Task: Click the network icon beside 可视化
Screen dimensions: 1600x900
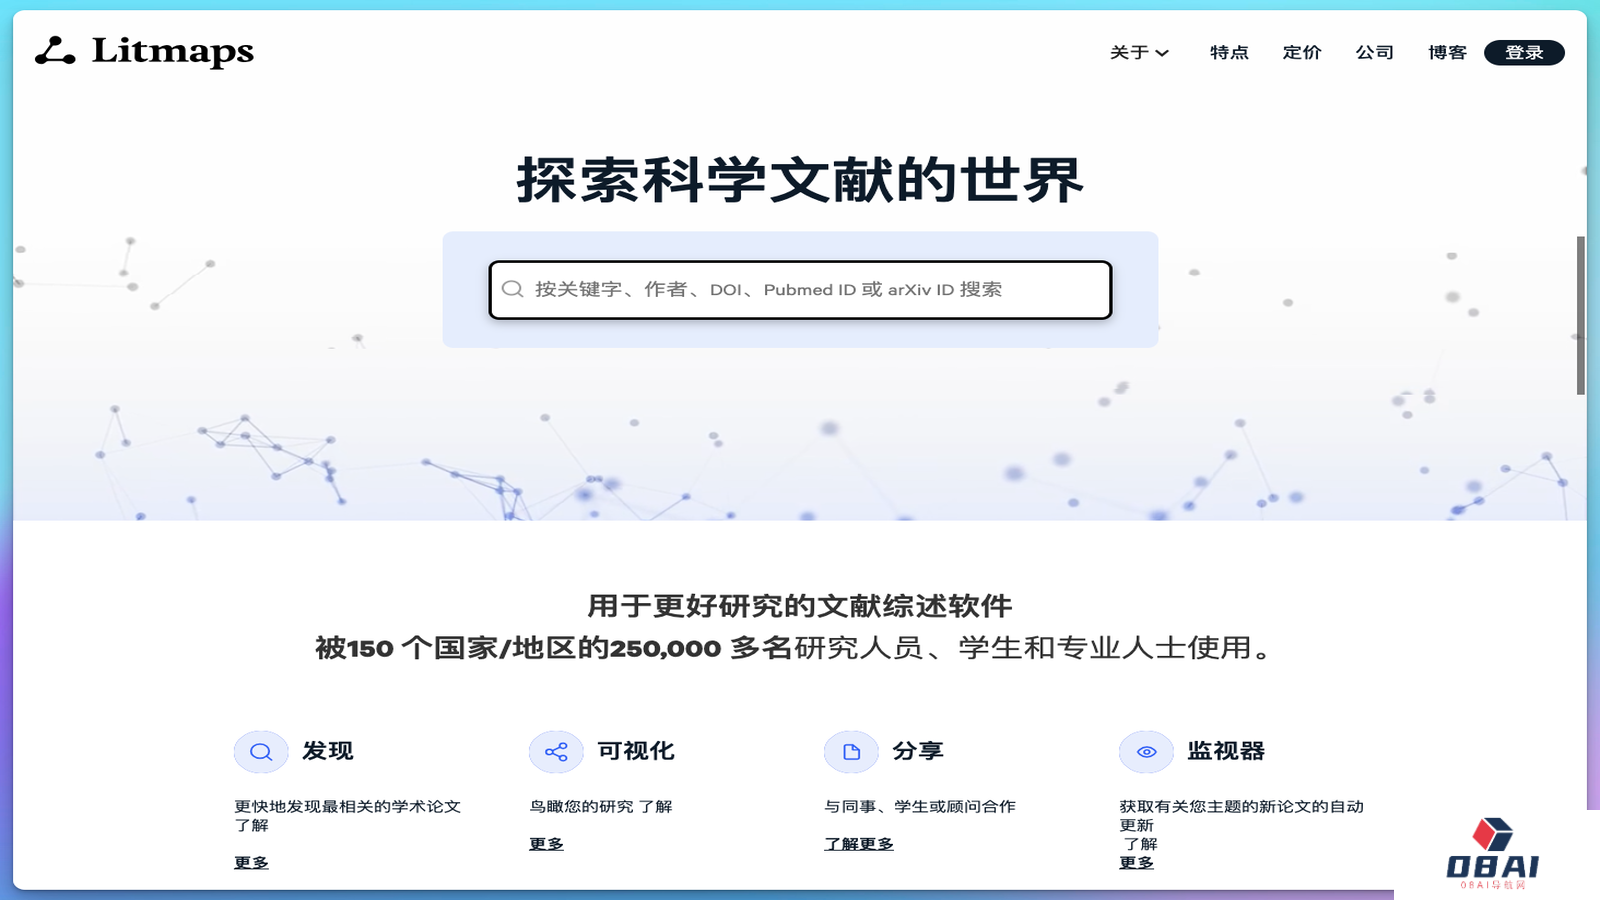Action: tap(556, 751)
